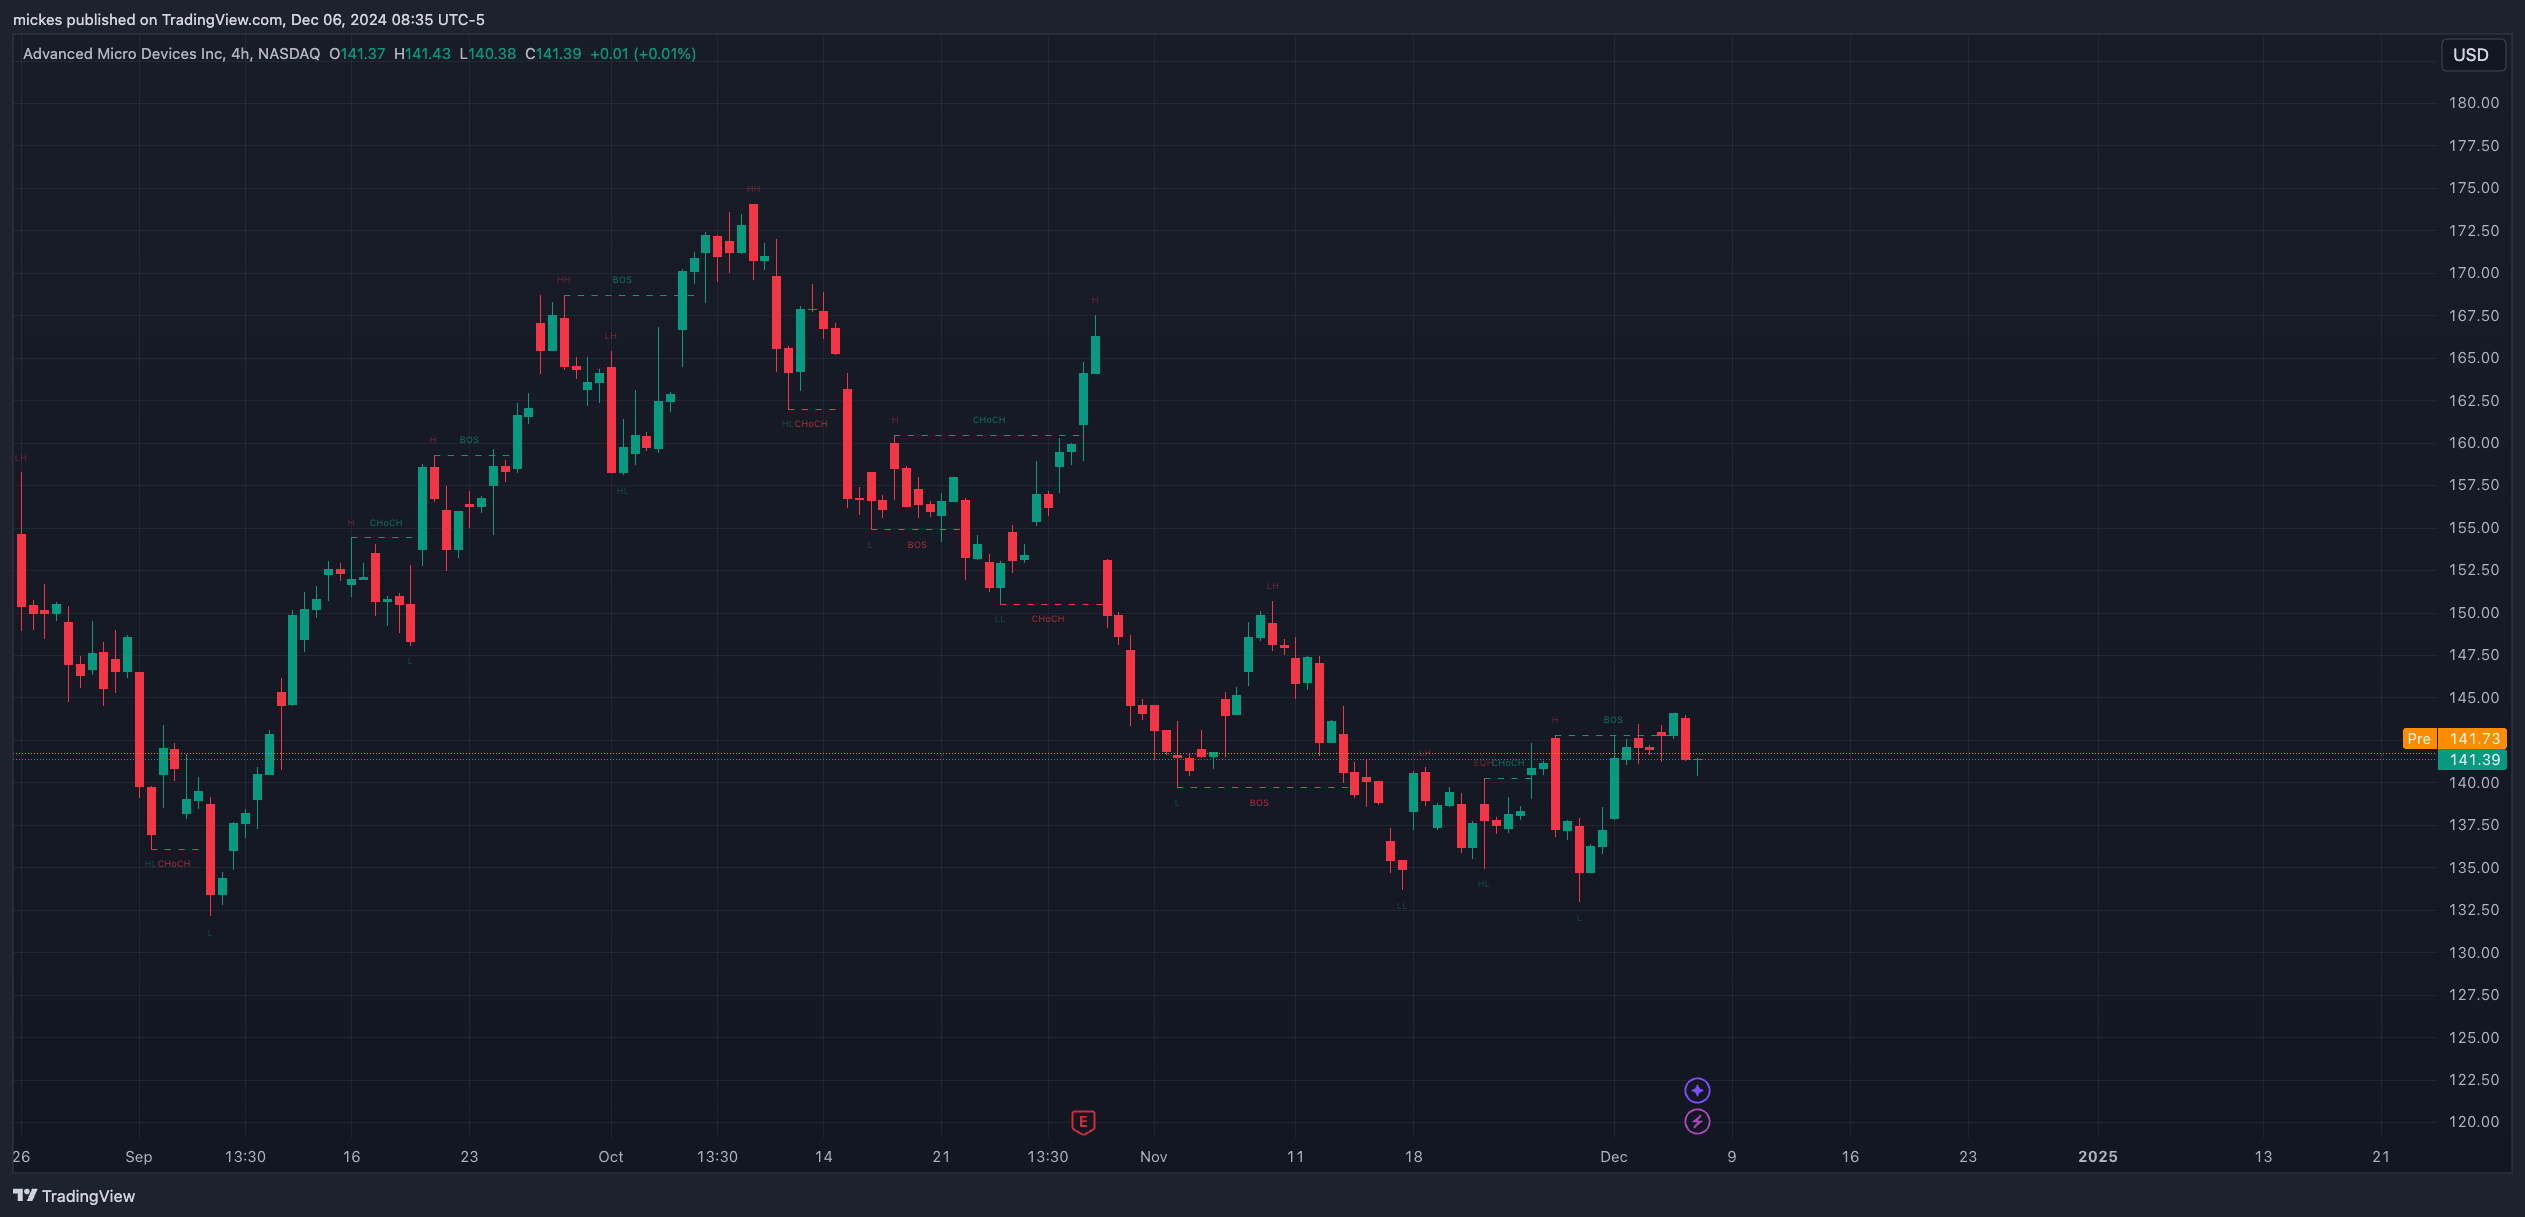Screen dimensions: 2525x1217
Task: Click the low value L140.38
Action: 488,54
